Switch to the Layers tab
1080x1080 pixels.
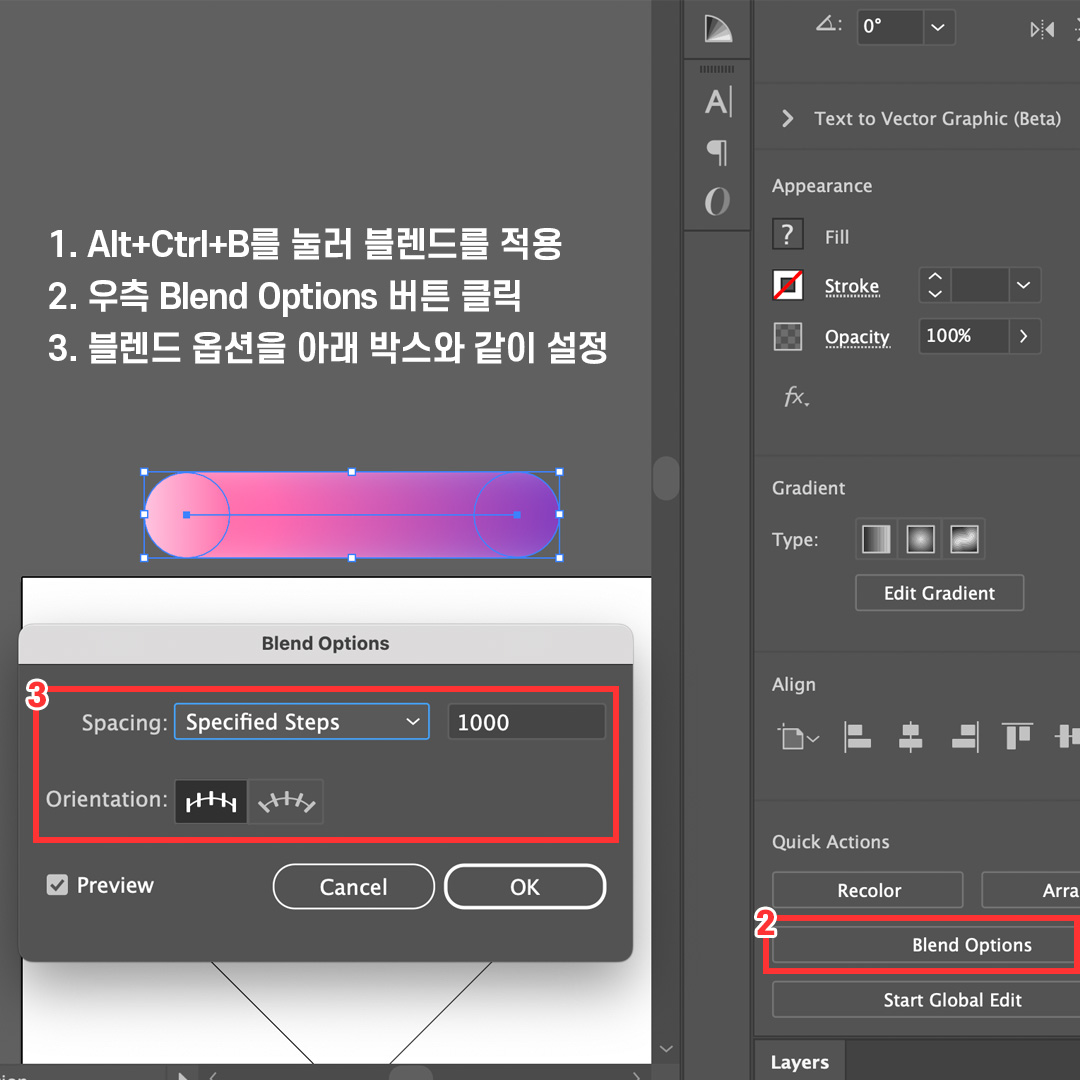click(799, 1062)
